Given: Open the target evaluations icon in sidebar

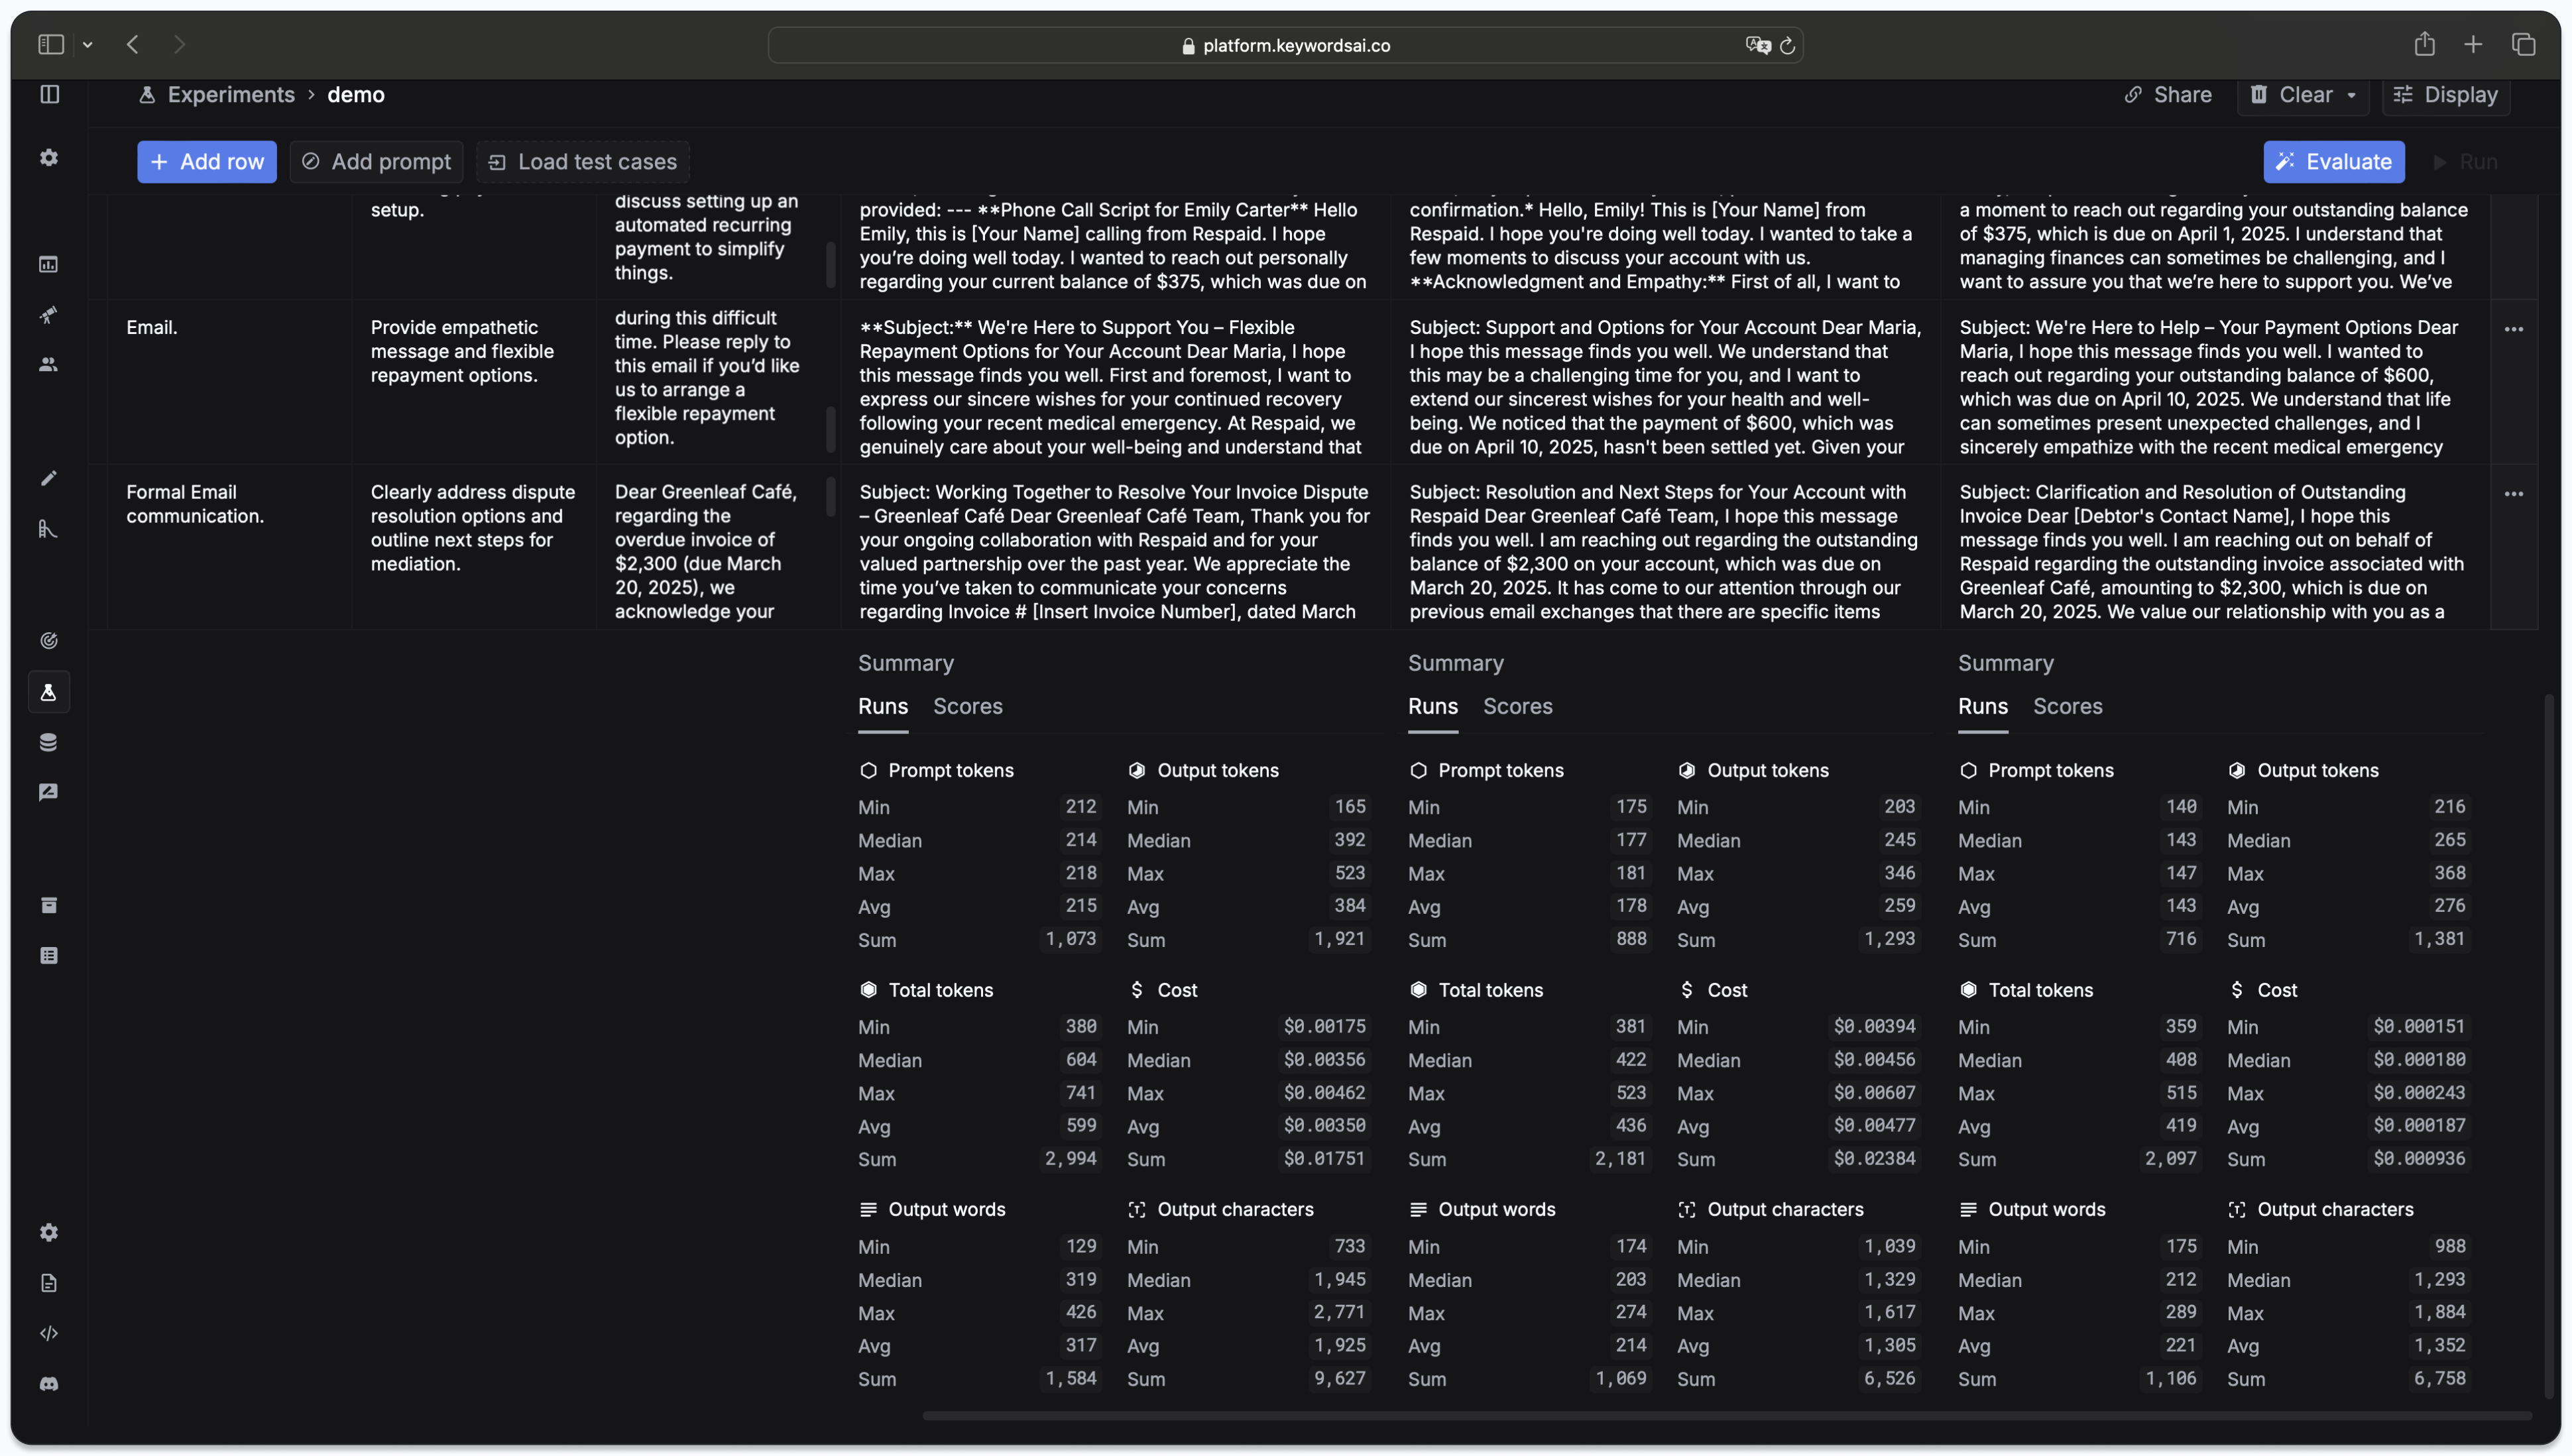Looking at the screenshot, I should click(x=49, y=641).
